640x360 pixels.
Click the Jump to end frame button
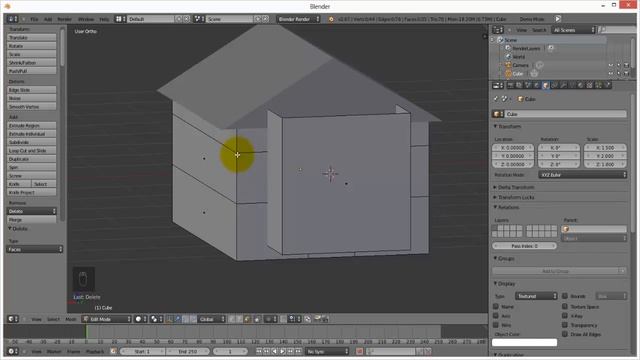[x=298, y=351]
